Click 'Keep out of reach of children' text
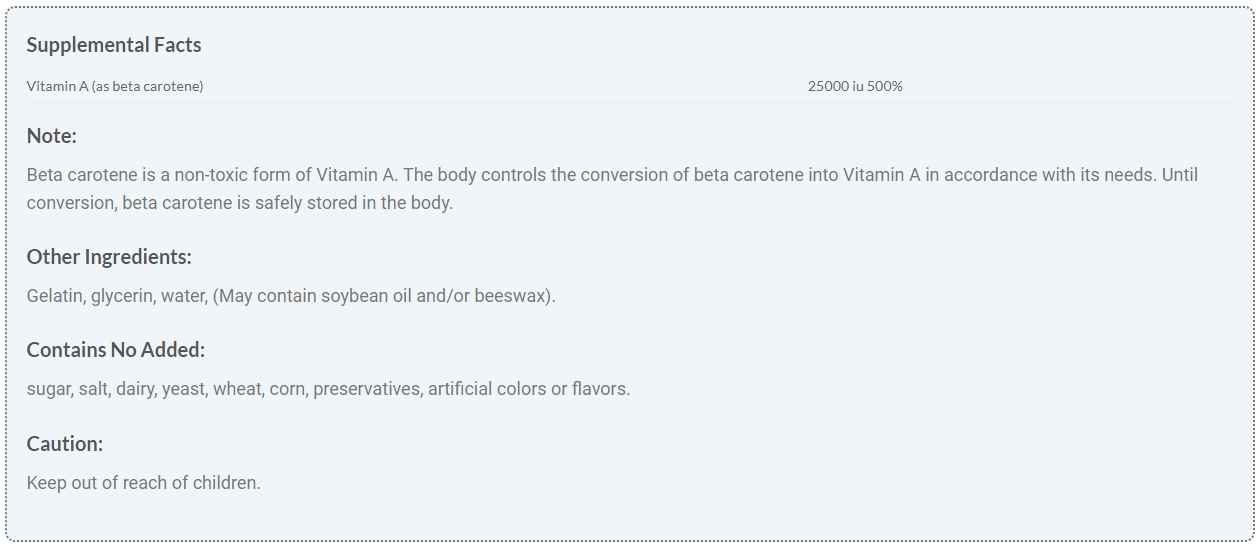The image size is (1257, 548). 143,483
